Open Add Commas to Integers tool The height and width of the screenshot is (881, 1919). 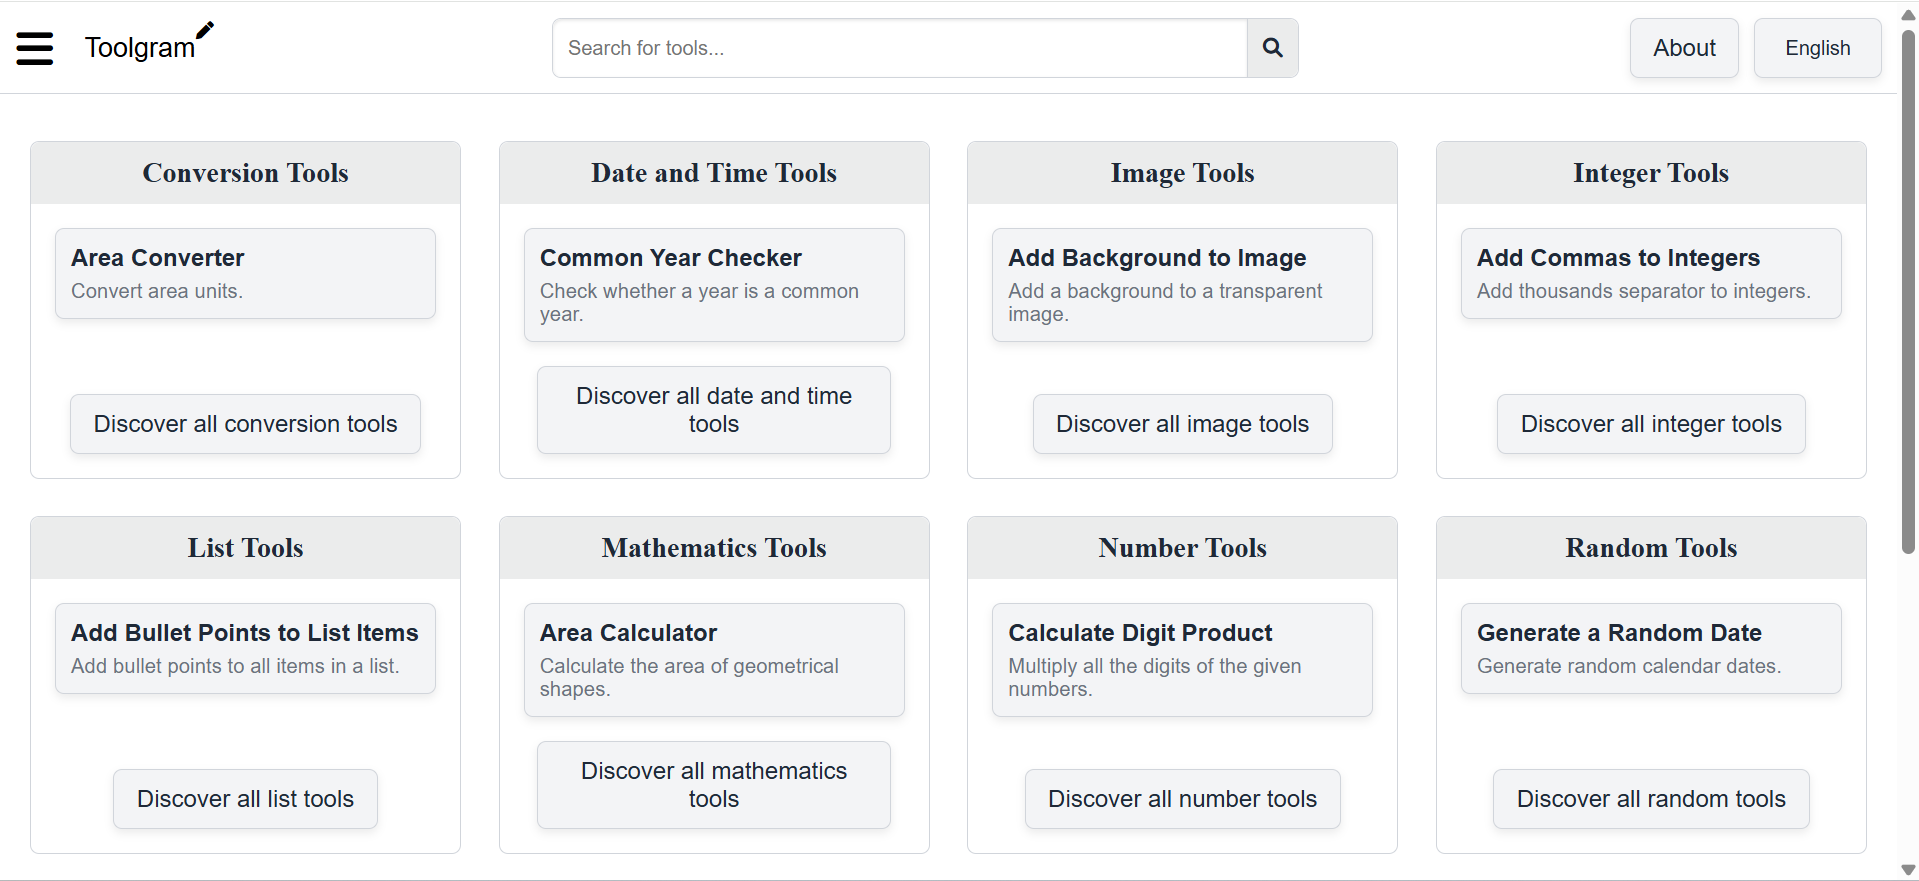[x=1651, y=273]
